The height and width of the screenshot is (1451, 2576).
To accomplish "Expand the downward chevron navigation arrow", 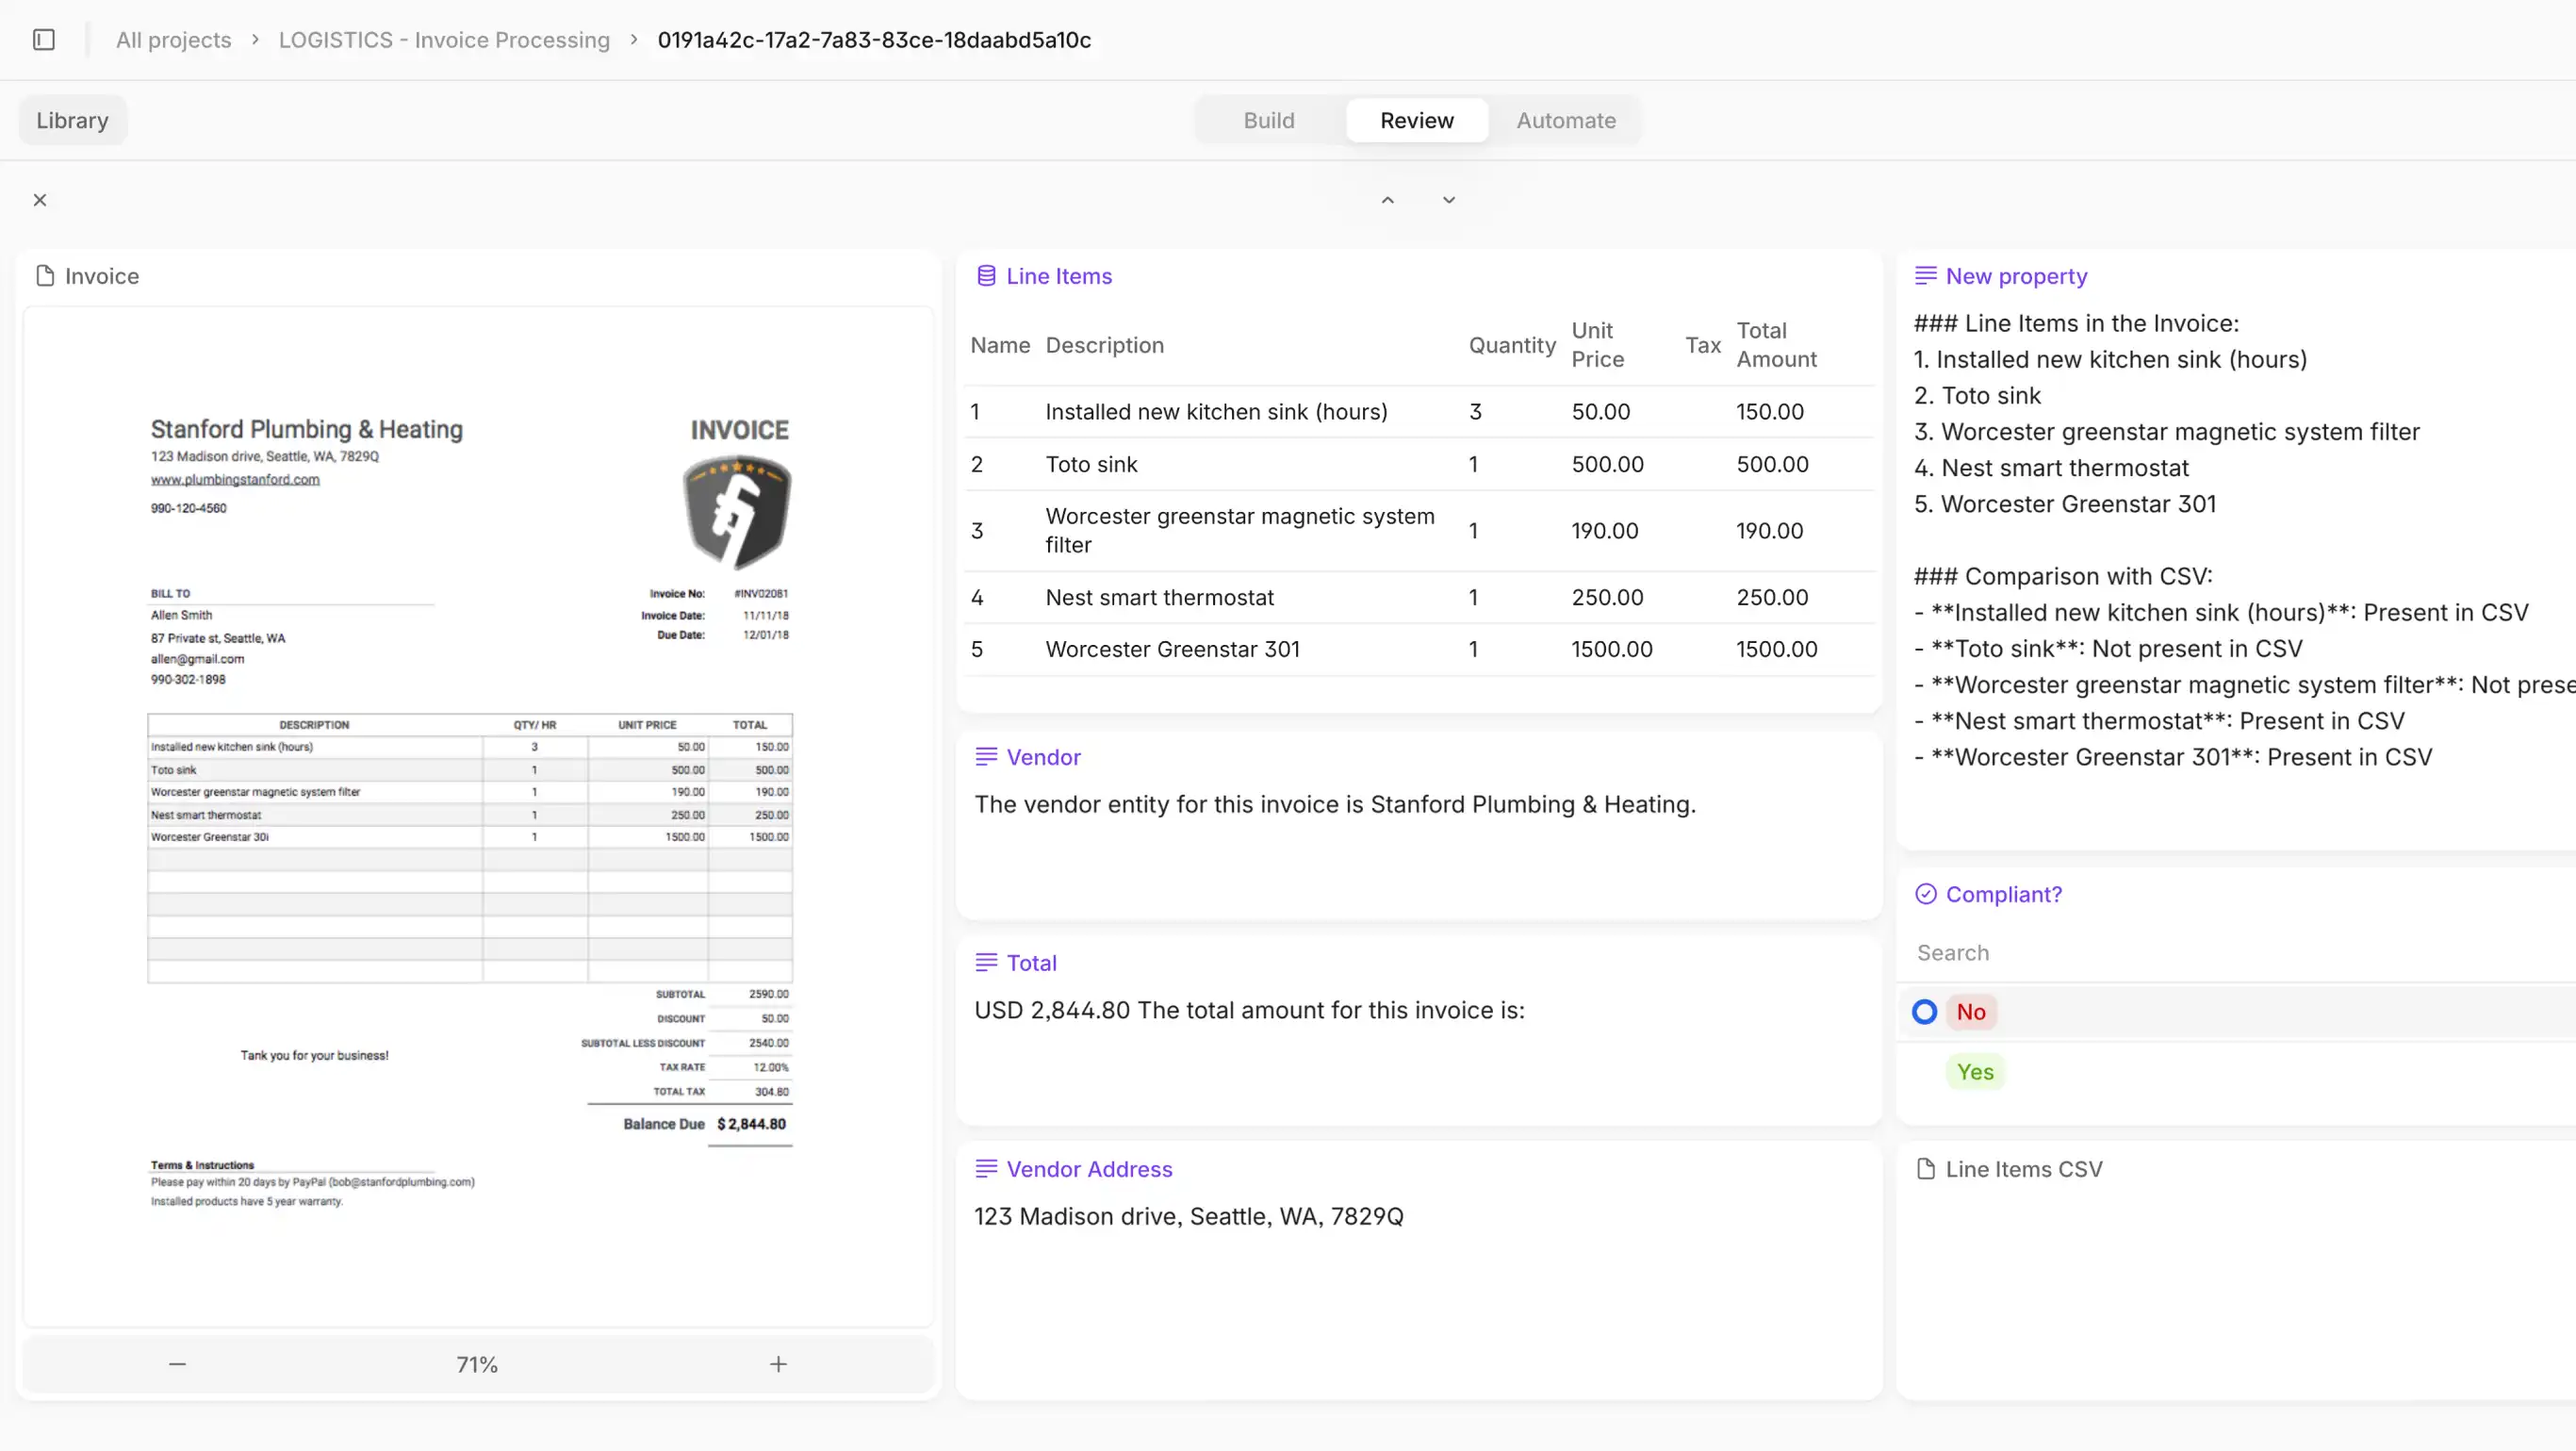I will (x=1449, y=200).
